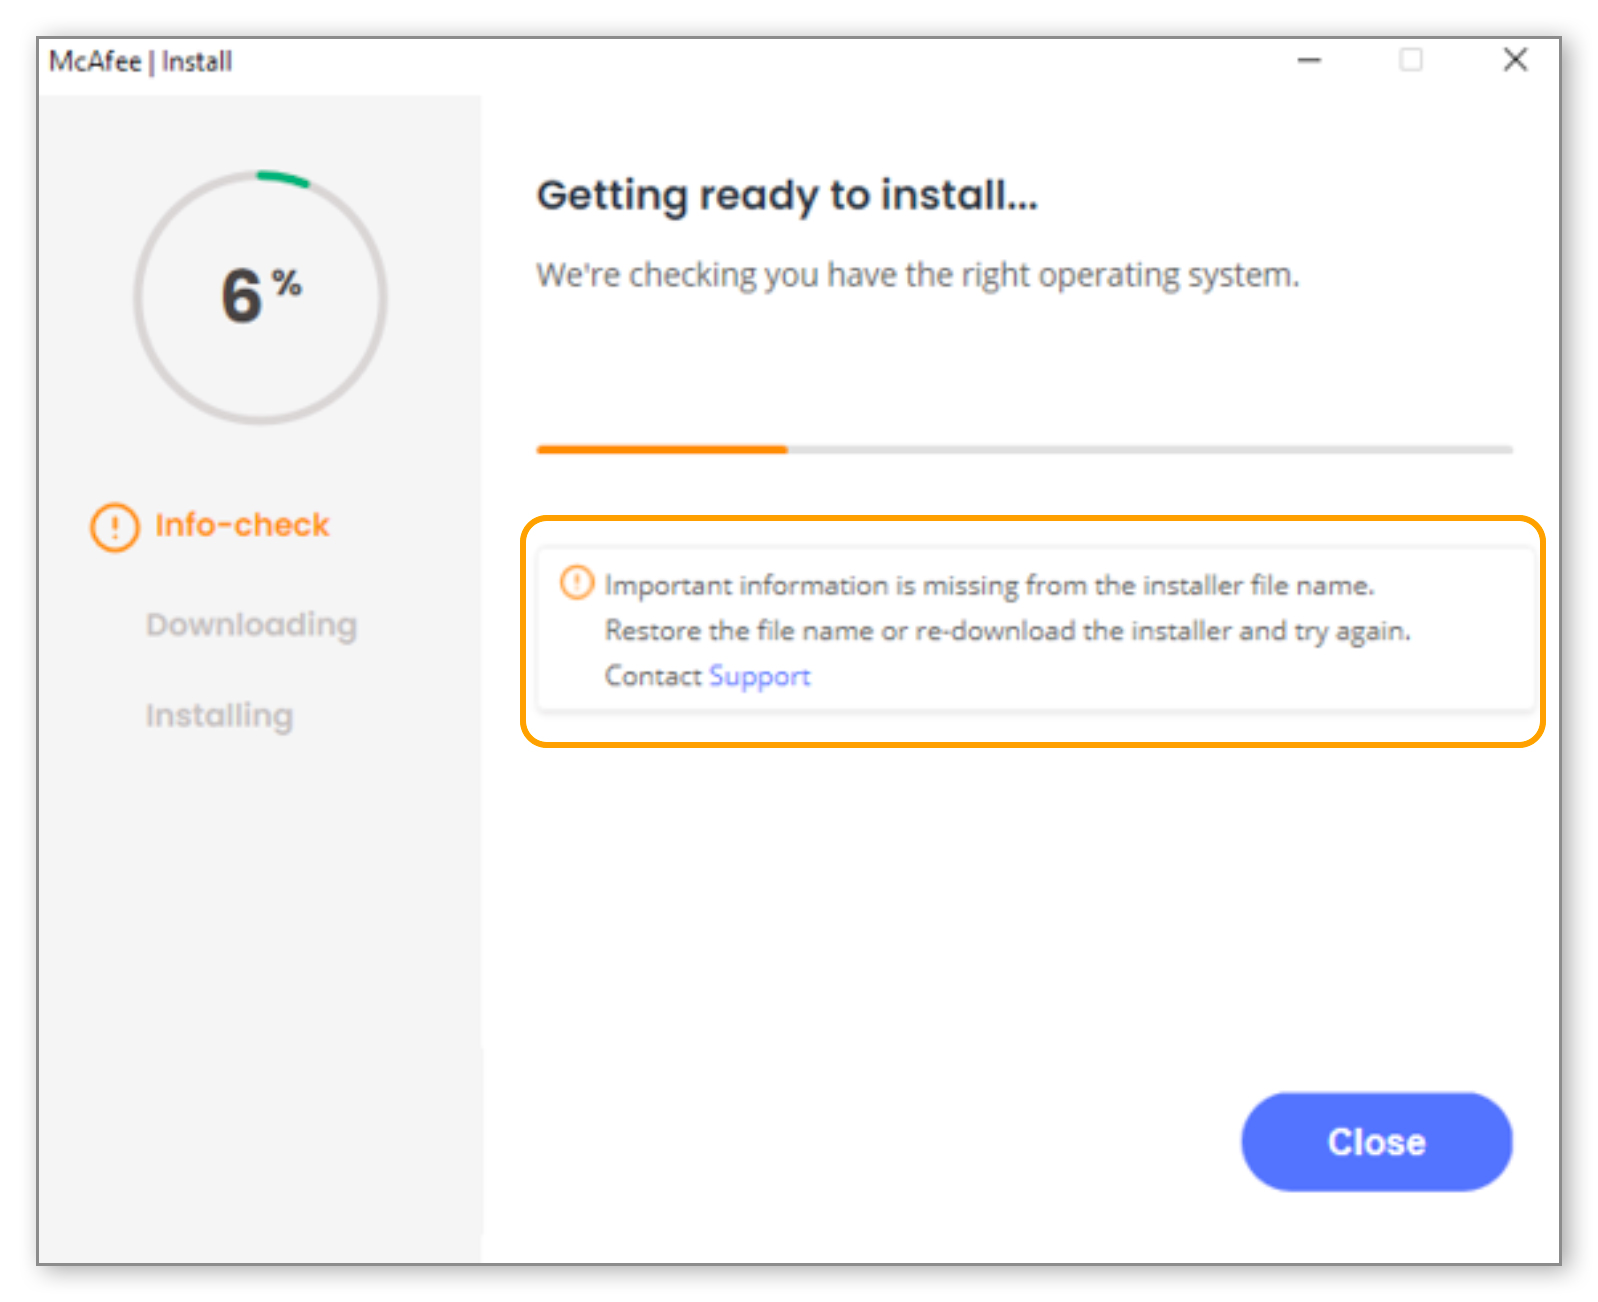Click the gray unfilled part of the progress bar
Screen dimensions: 1598x1302
click(1150, 450)
